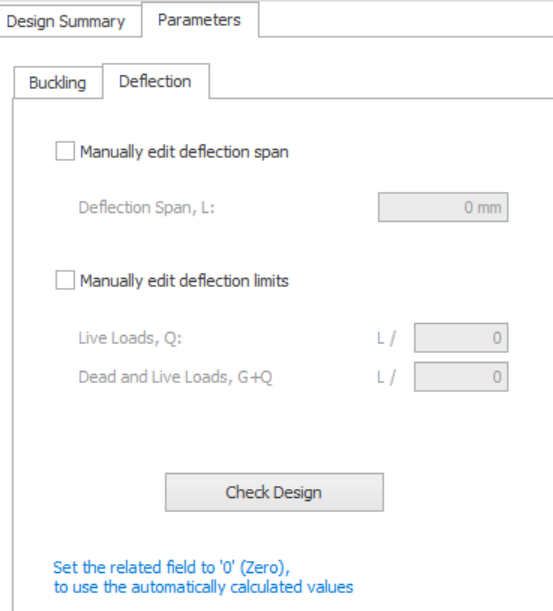553x611 pixels.
Task: Click the 'Manually edit deflection limits' label text
Action: click(x=184, y=281)
